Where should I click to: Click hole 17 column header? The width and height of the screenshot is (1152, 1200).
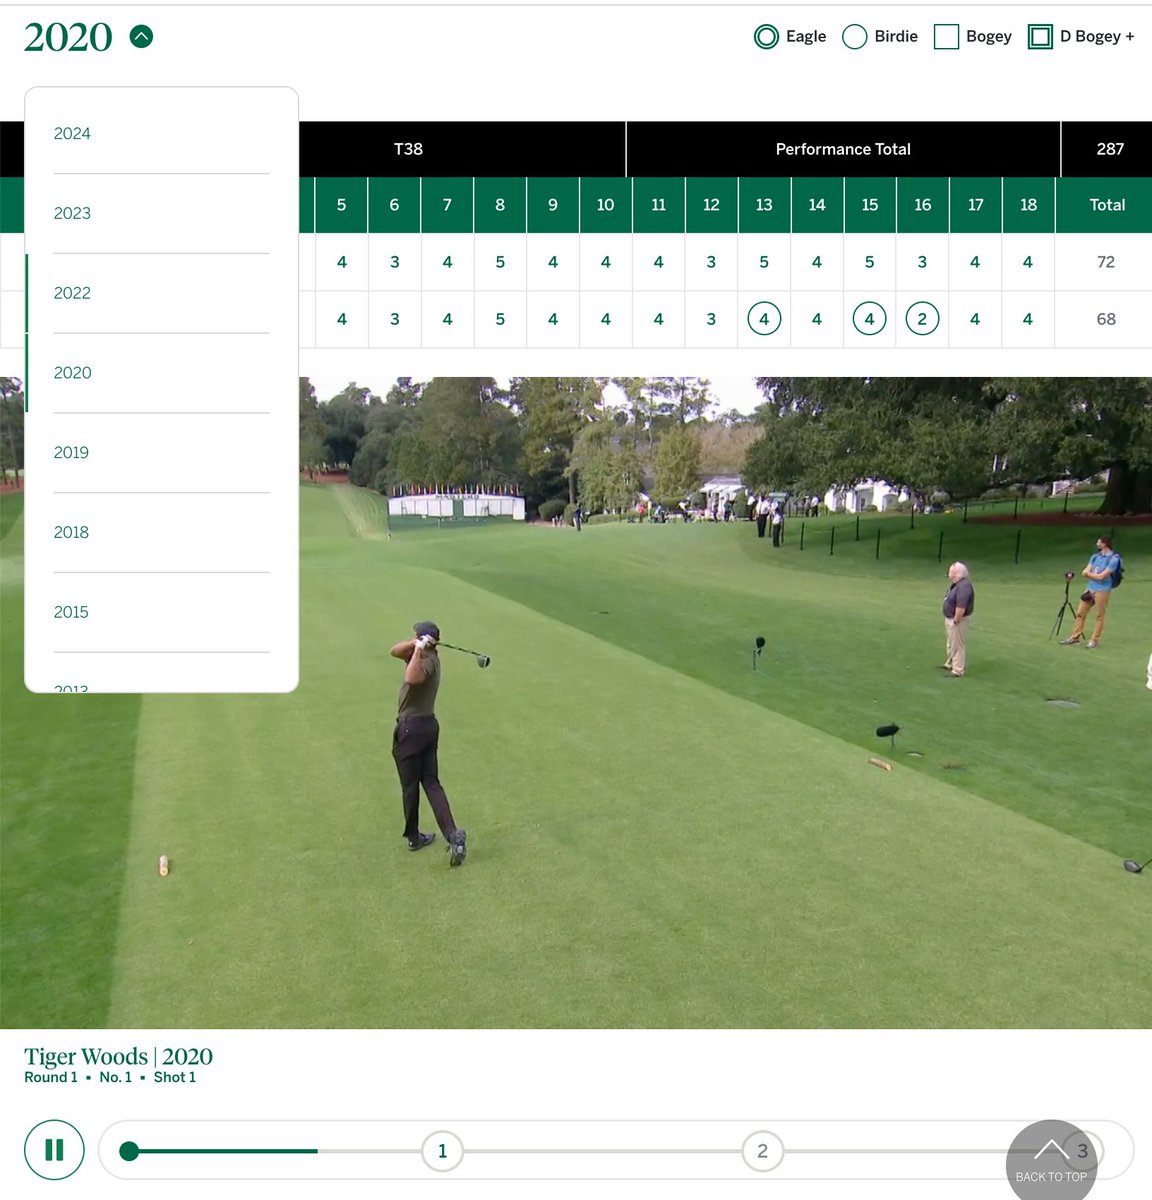976,205
